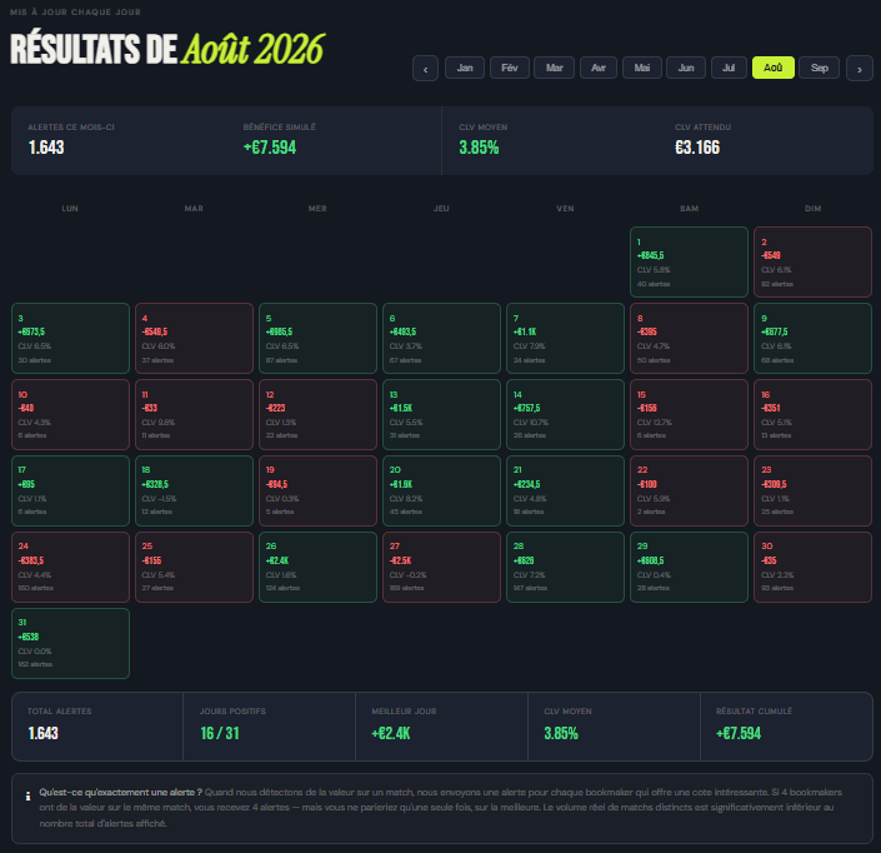Go to previous months with left chevron
Screen dimensions: 881x853
click(425, 69)
